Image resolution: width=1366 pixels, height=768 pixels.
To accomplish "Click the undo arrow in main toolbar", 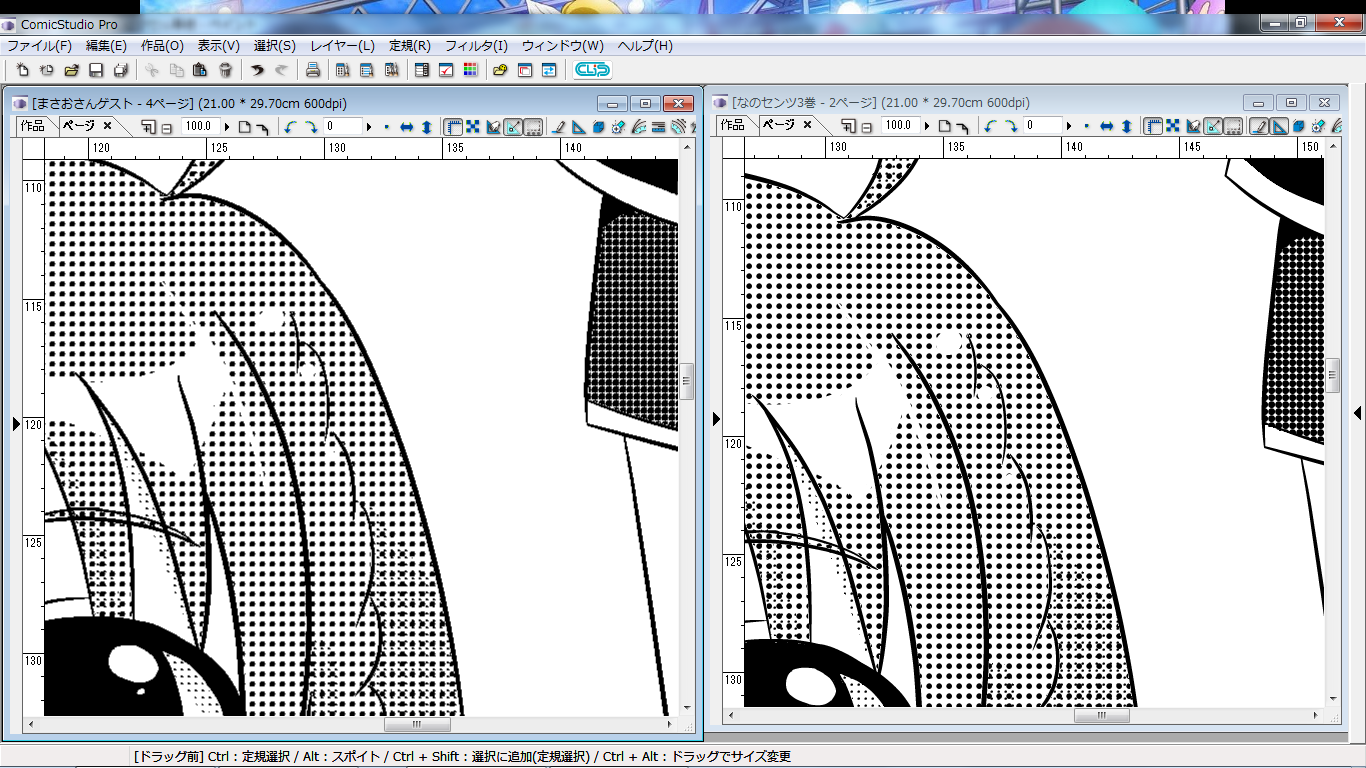I will coord(257,70).
